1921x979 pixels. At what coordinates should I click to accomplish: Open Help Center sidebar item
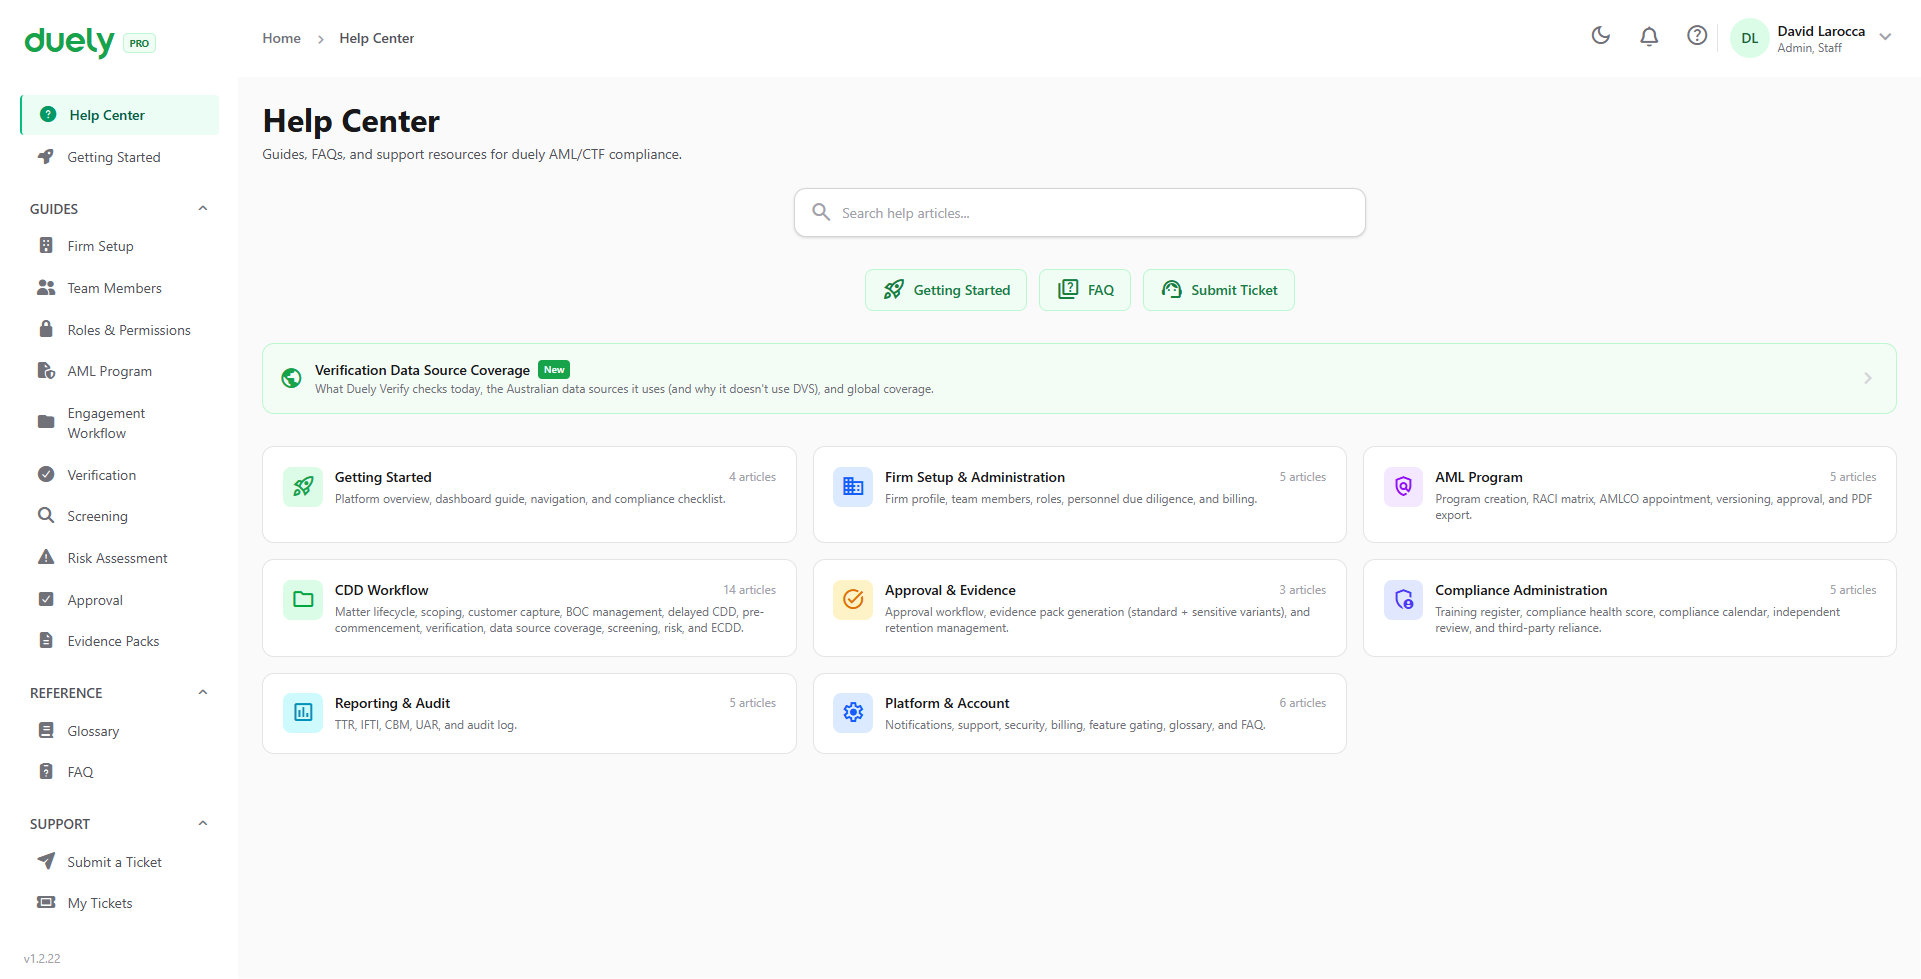120,115
